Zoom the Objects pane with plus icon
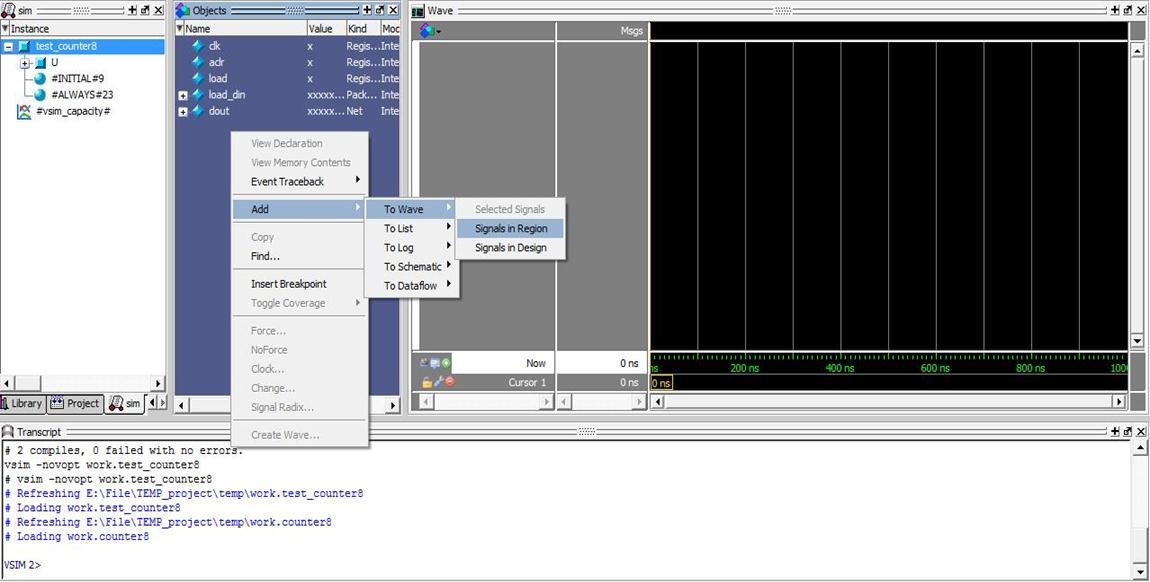Viewport: 1150px width, 582px height. (x=367, y=10)
